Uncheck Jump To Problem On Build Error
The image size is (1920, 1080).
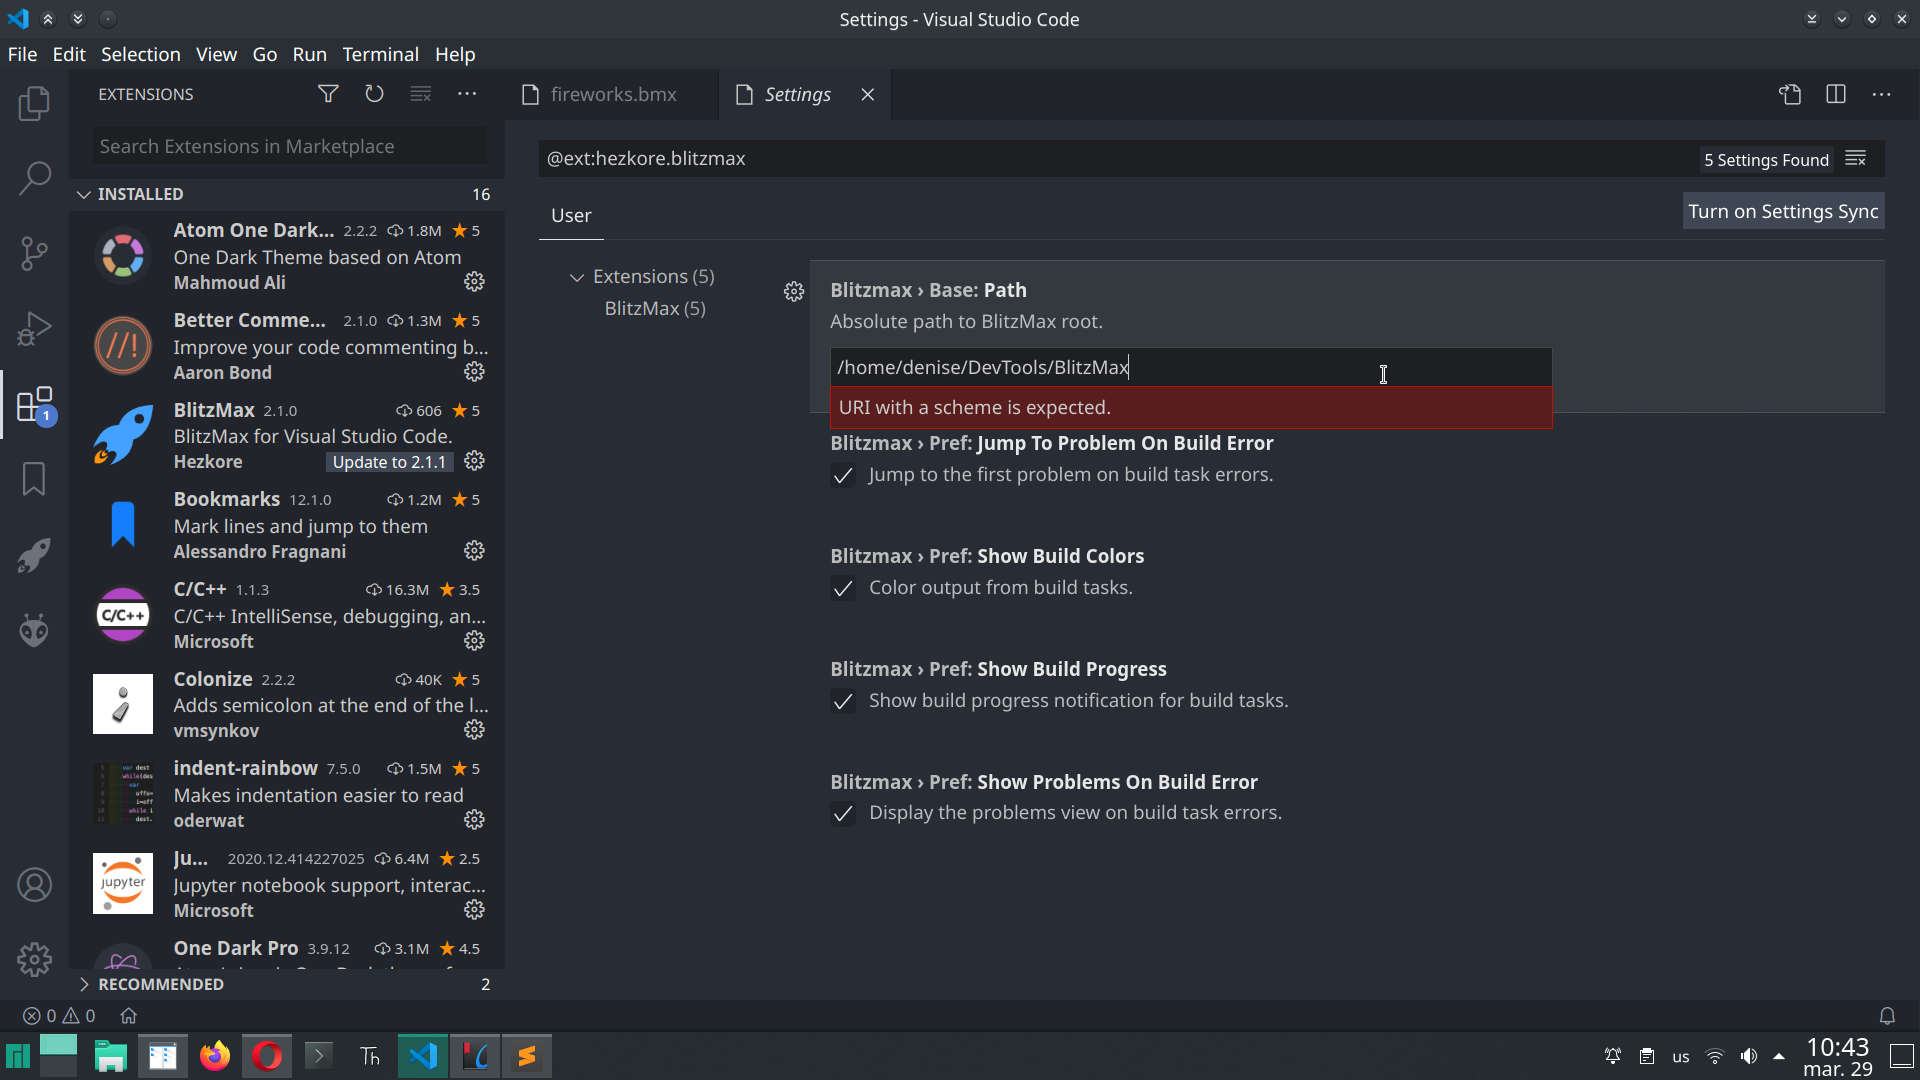click(x=843, y=476)
